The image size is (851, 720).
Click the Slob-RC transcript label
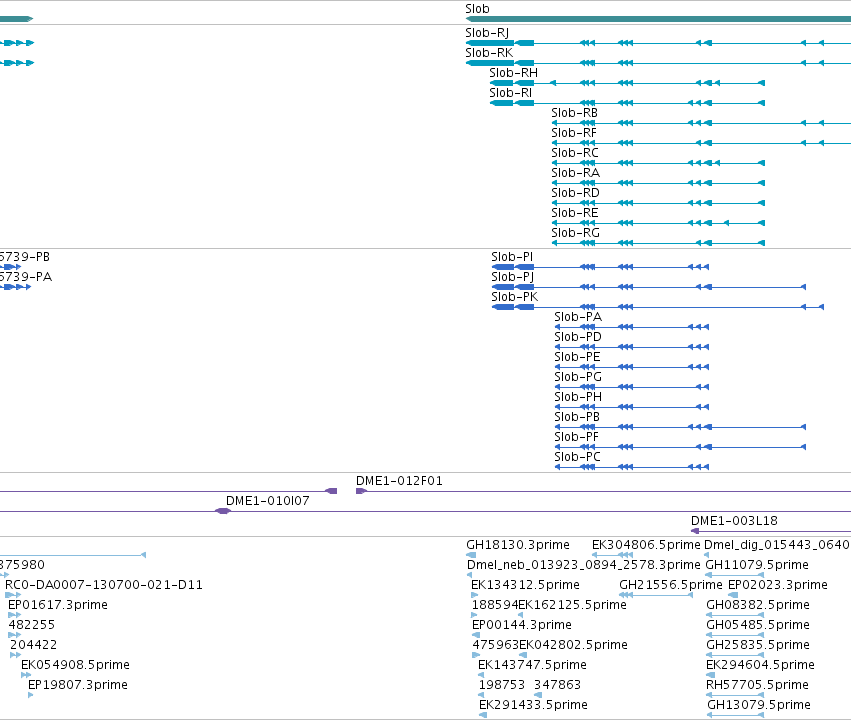coord(575,153)
